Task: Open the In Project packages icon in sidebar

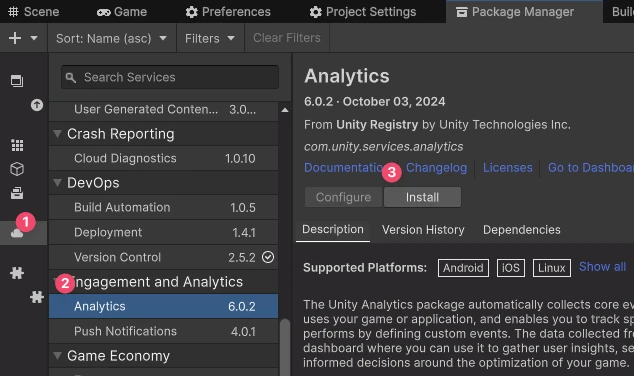Action: pyautogui.click(x=17, y=81)
